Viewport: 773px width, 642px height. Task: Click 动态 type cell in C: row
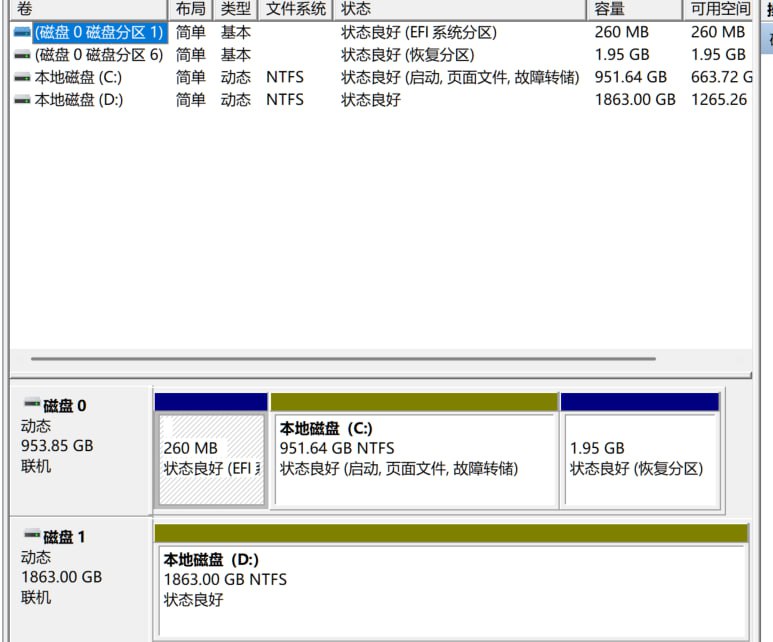[x=236, y=77]
